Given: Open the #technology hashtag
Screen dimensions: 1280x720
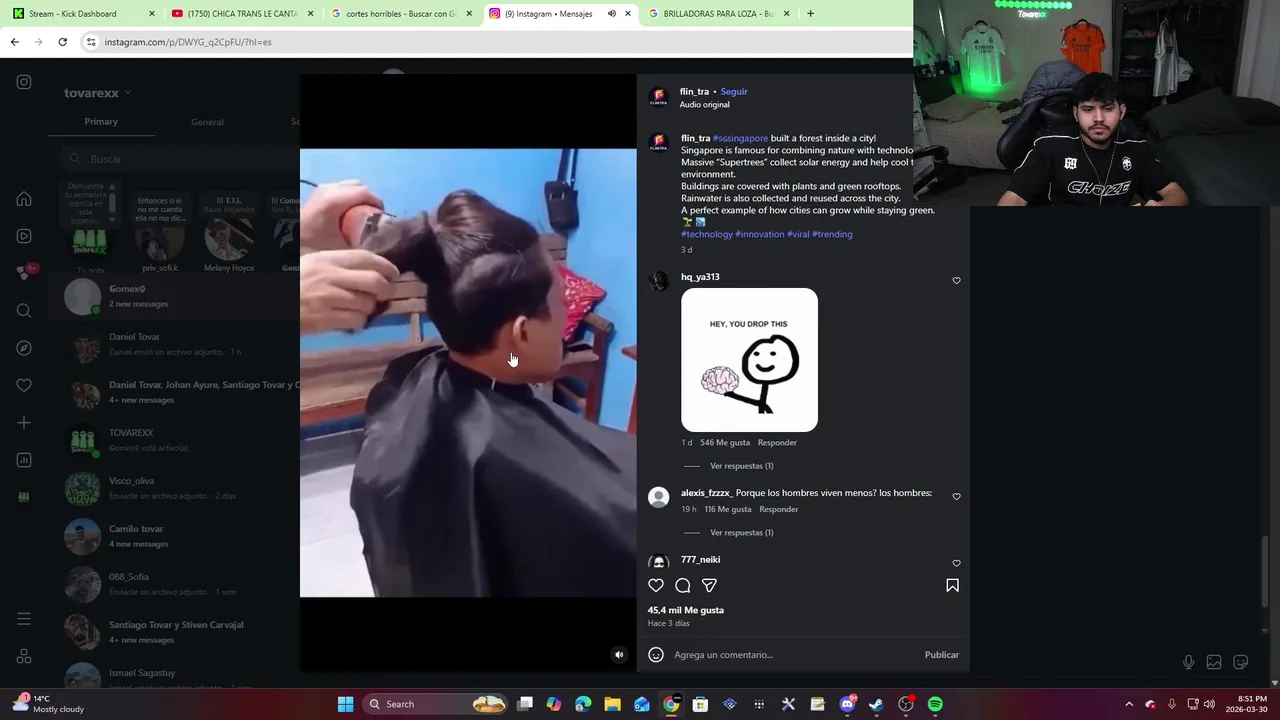Looking at the screenshot, I should point(707,234).
